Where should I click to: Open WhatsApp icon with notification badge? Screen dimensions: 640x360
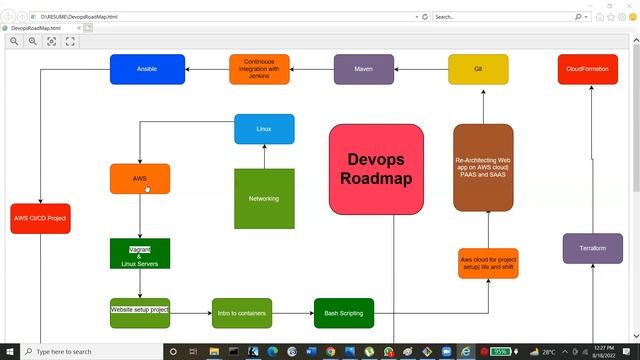click(x=389, y=351)
